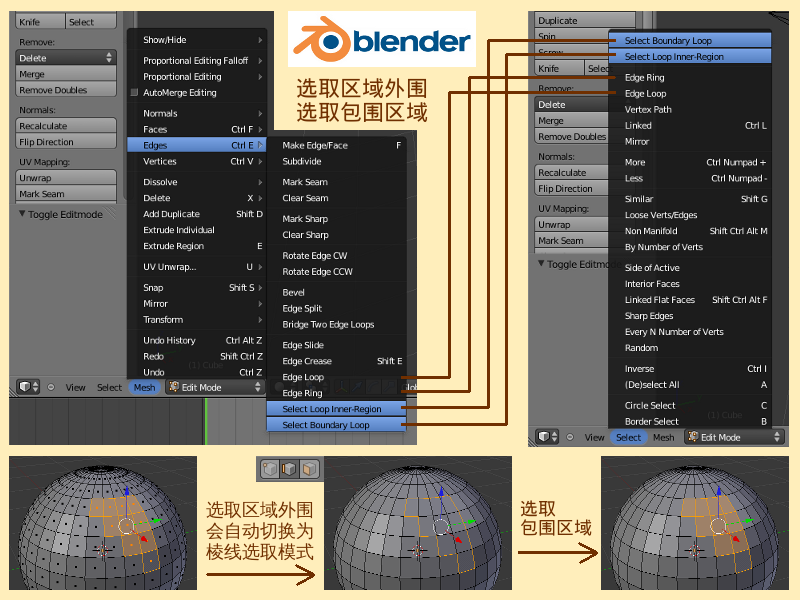This screenshot has width=800, height=600.
Task: Expand the Faces submenu in the Mesh menu
Action: tap(197, 130)
